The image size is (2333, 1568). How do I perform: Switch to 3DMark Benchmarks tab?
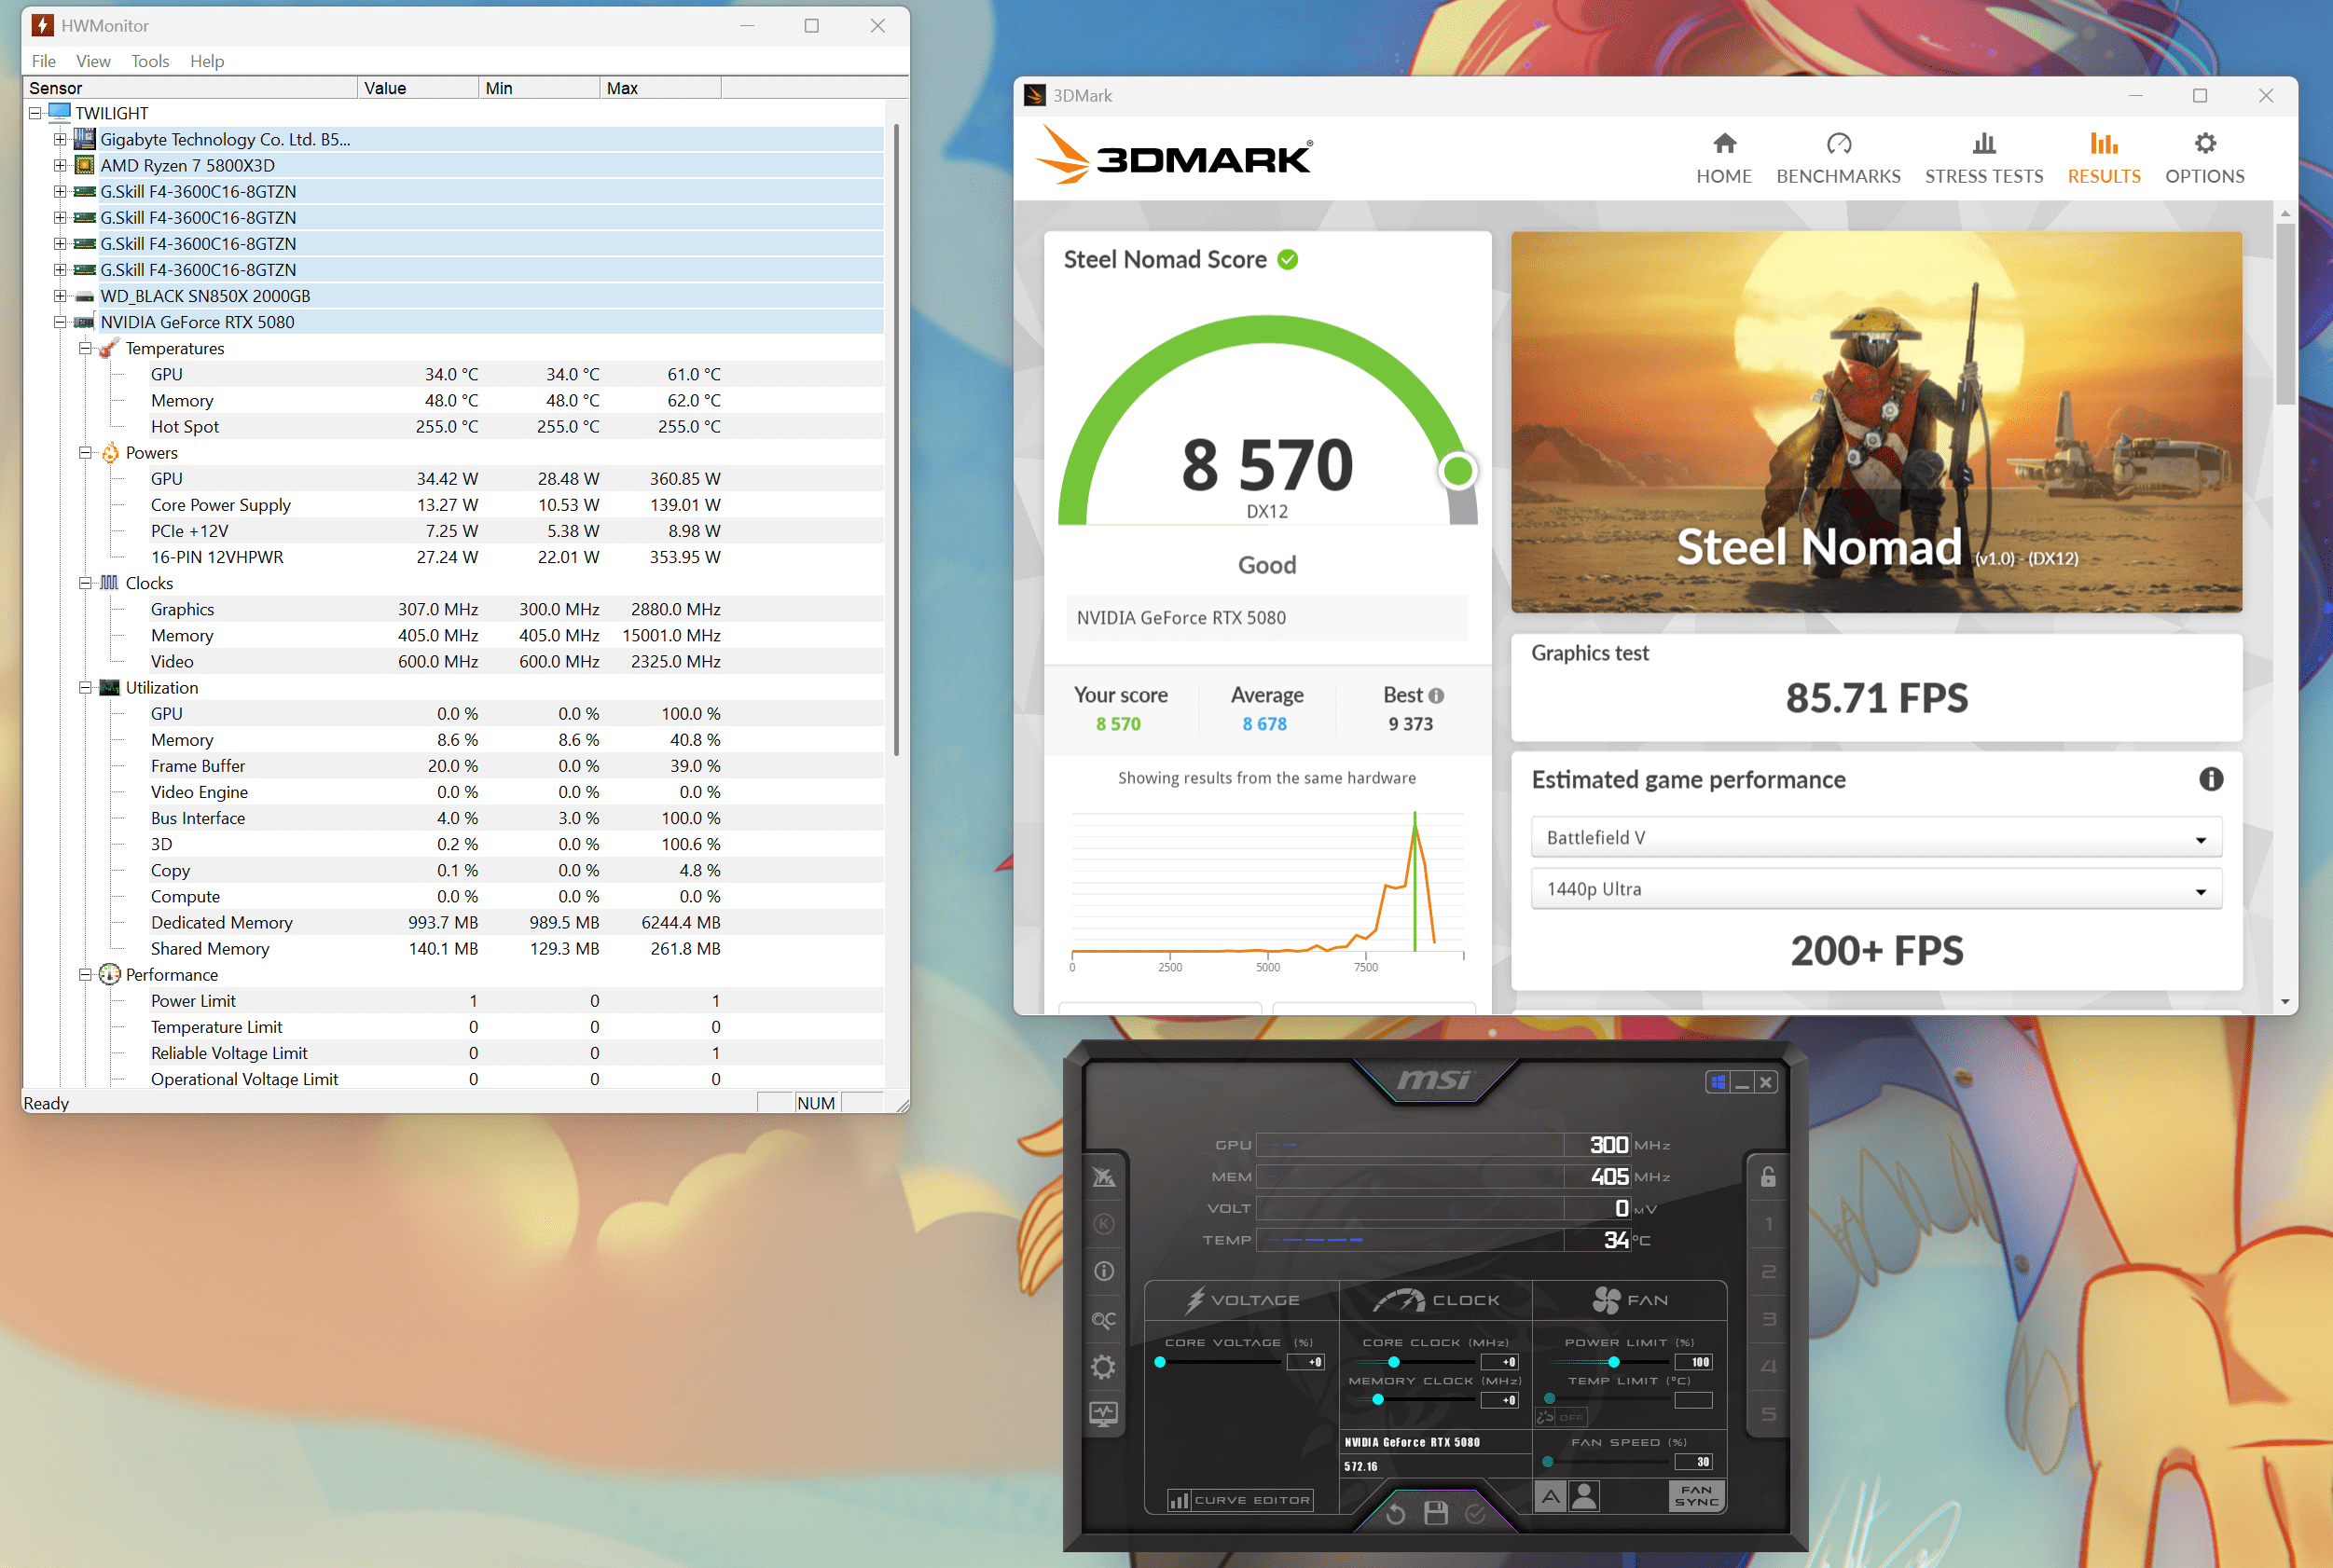[1837, 158]
